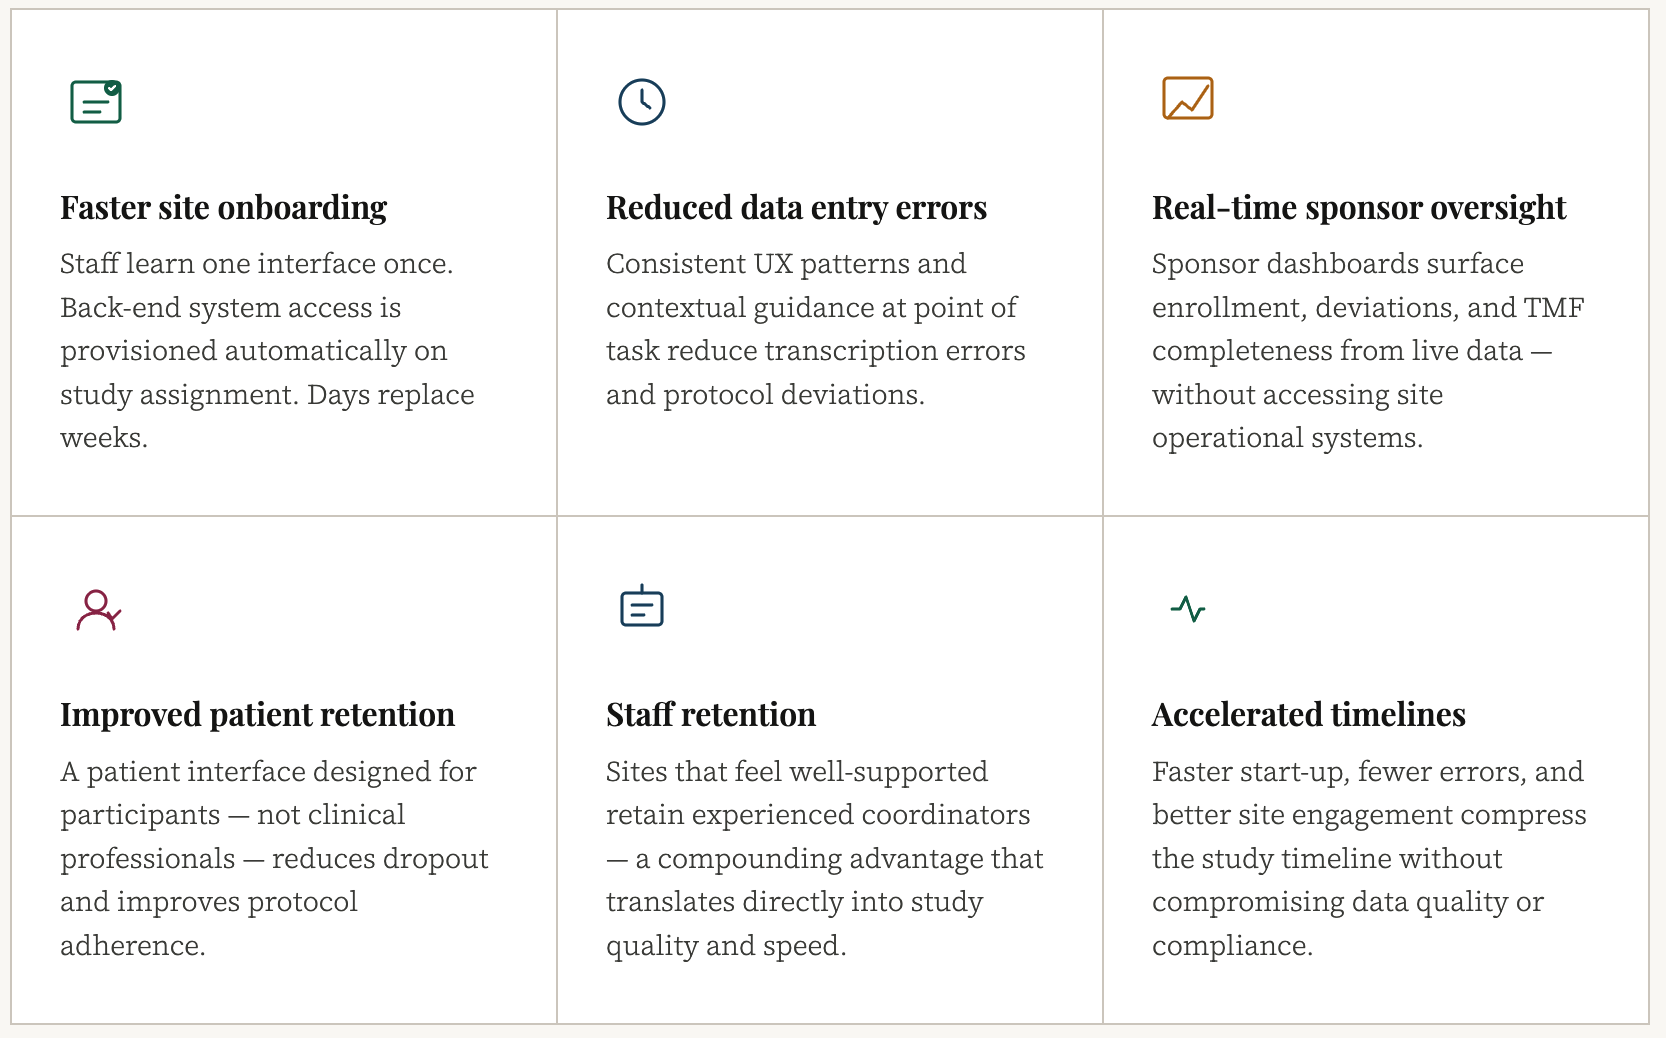Click the paragraph starting 'Sites that feel well-supported'
Image resolution: width=1666 pixels, height=1038 pixels.
click(824, 858)
